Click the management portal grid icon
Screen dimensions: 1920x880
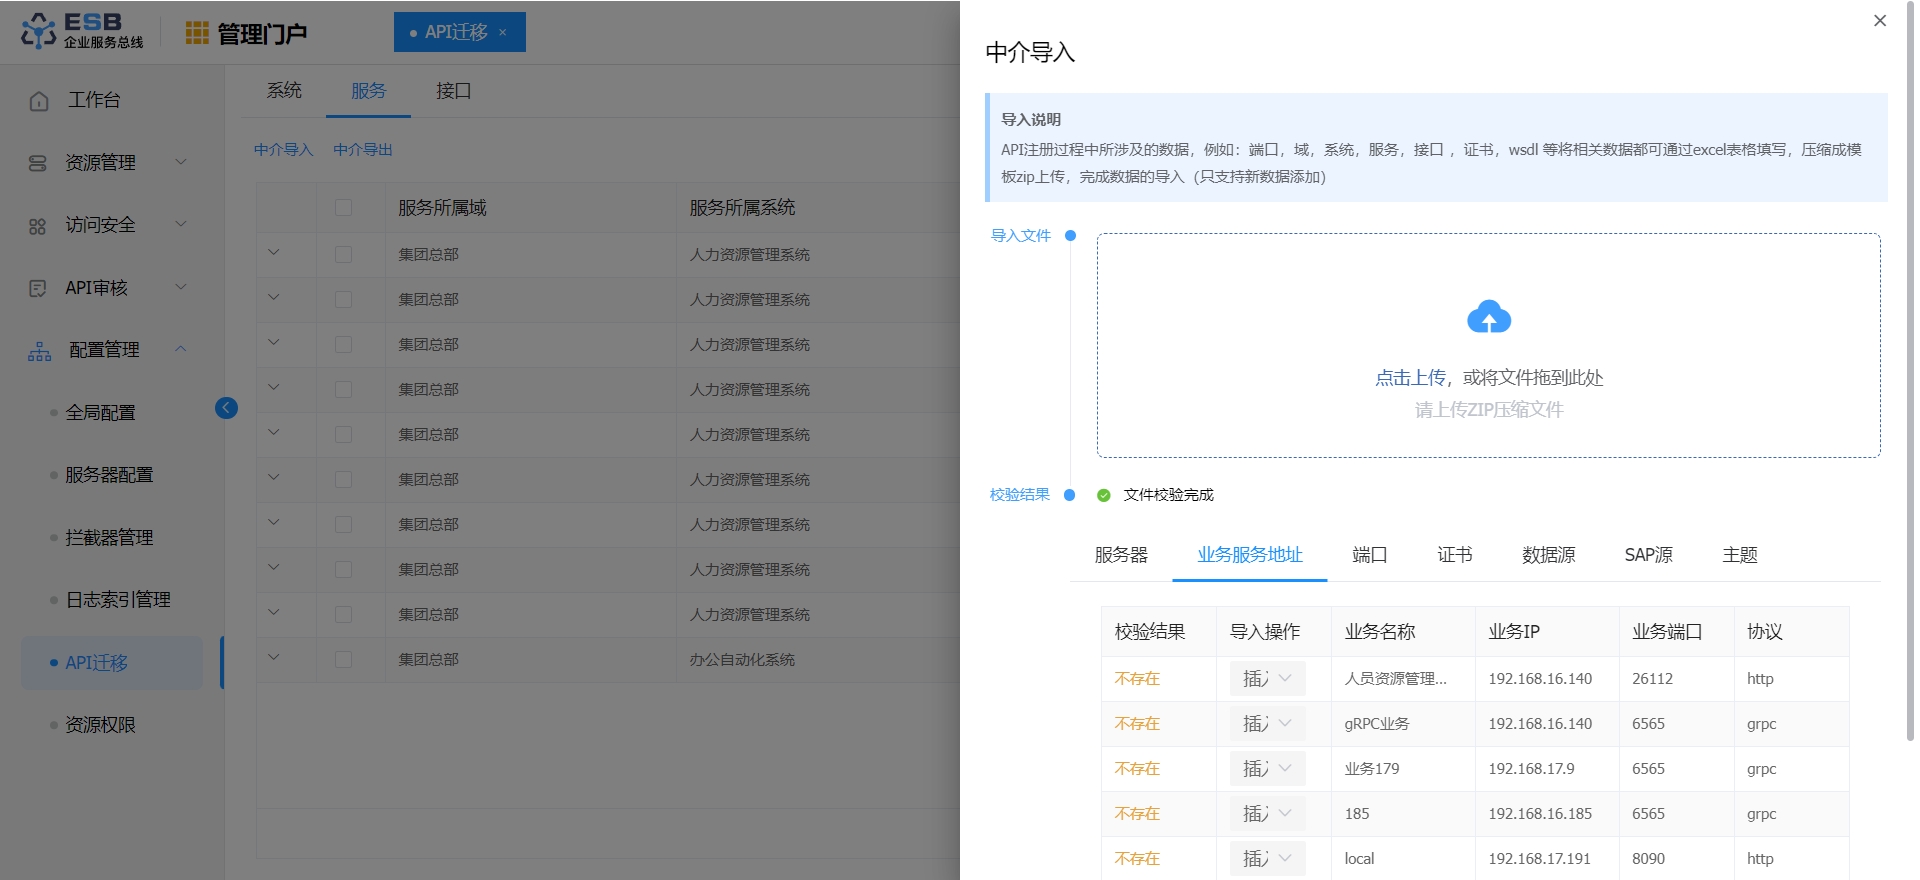click(197, 33)
